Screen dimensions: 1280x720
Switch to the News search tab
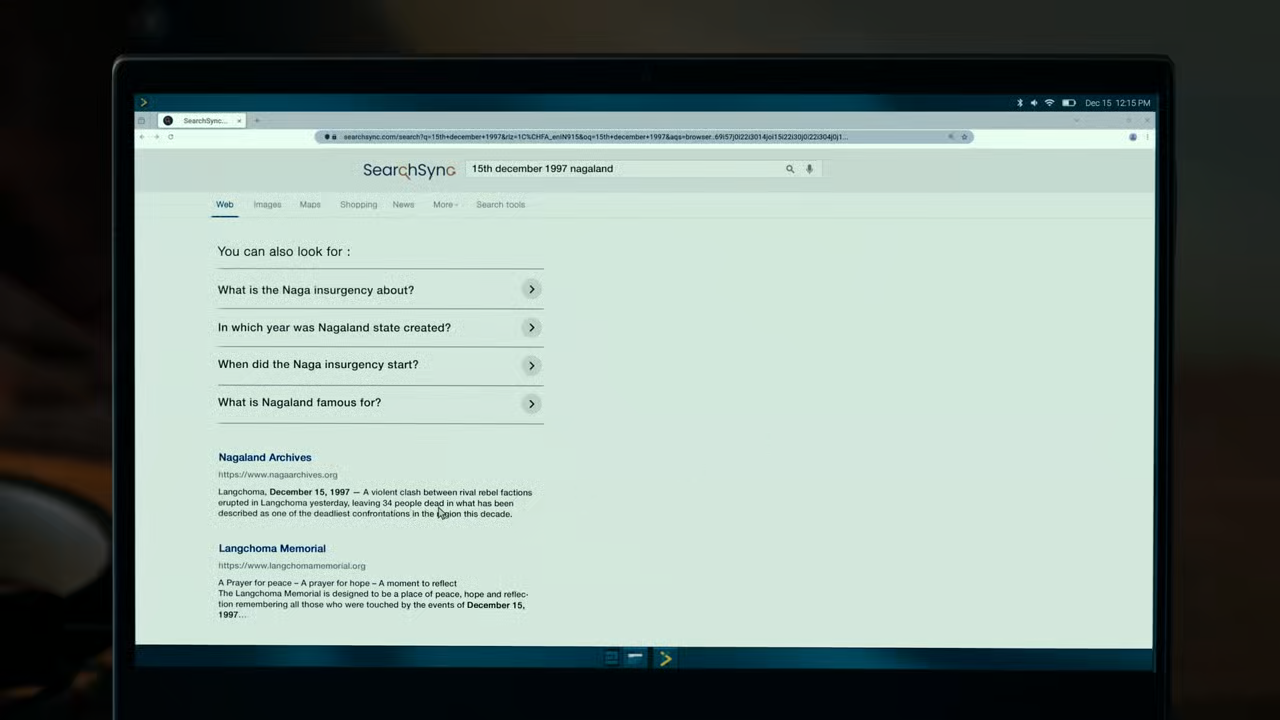click(x=403, y=205)
